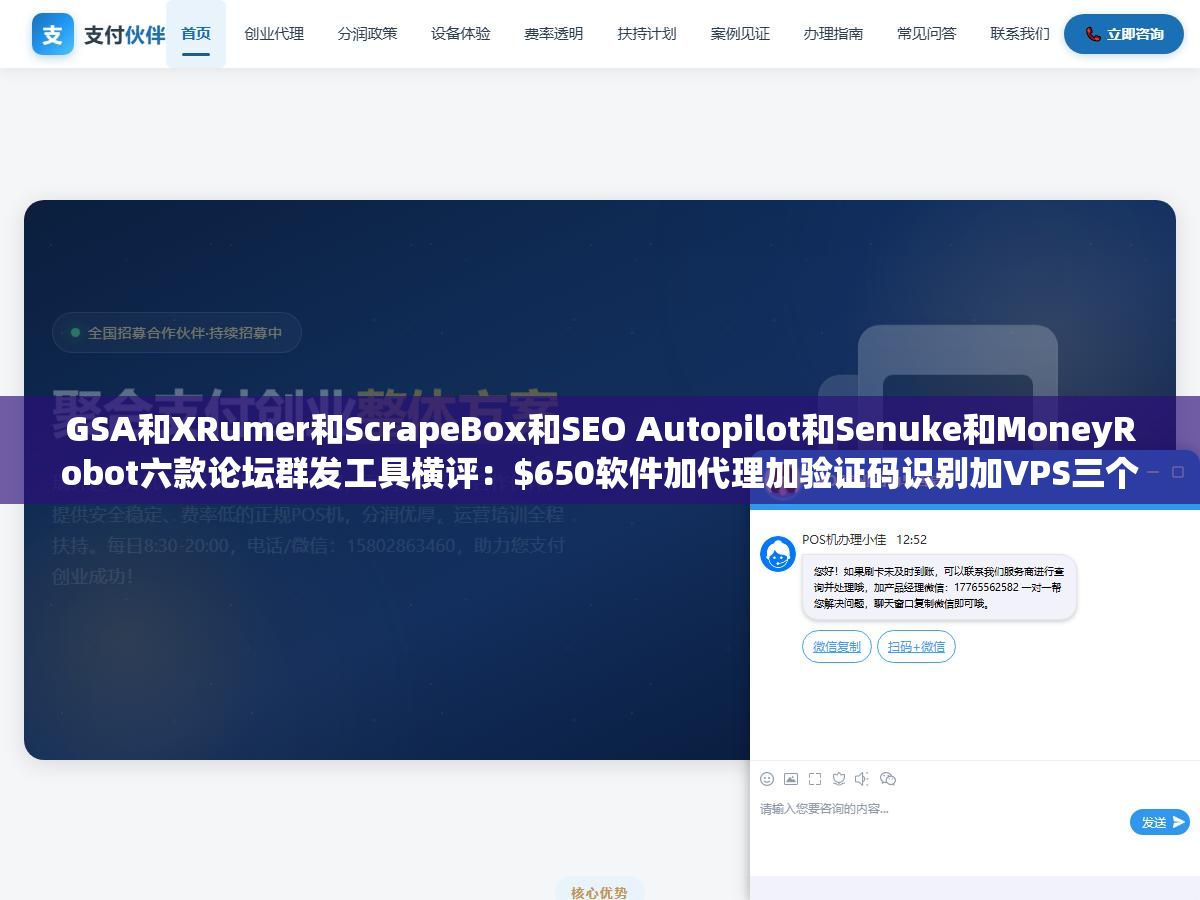Navigate to 扶持计划

tap(647, 33)
